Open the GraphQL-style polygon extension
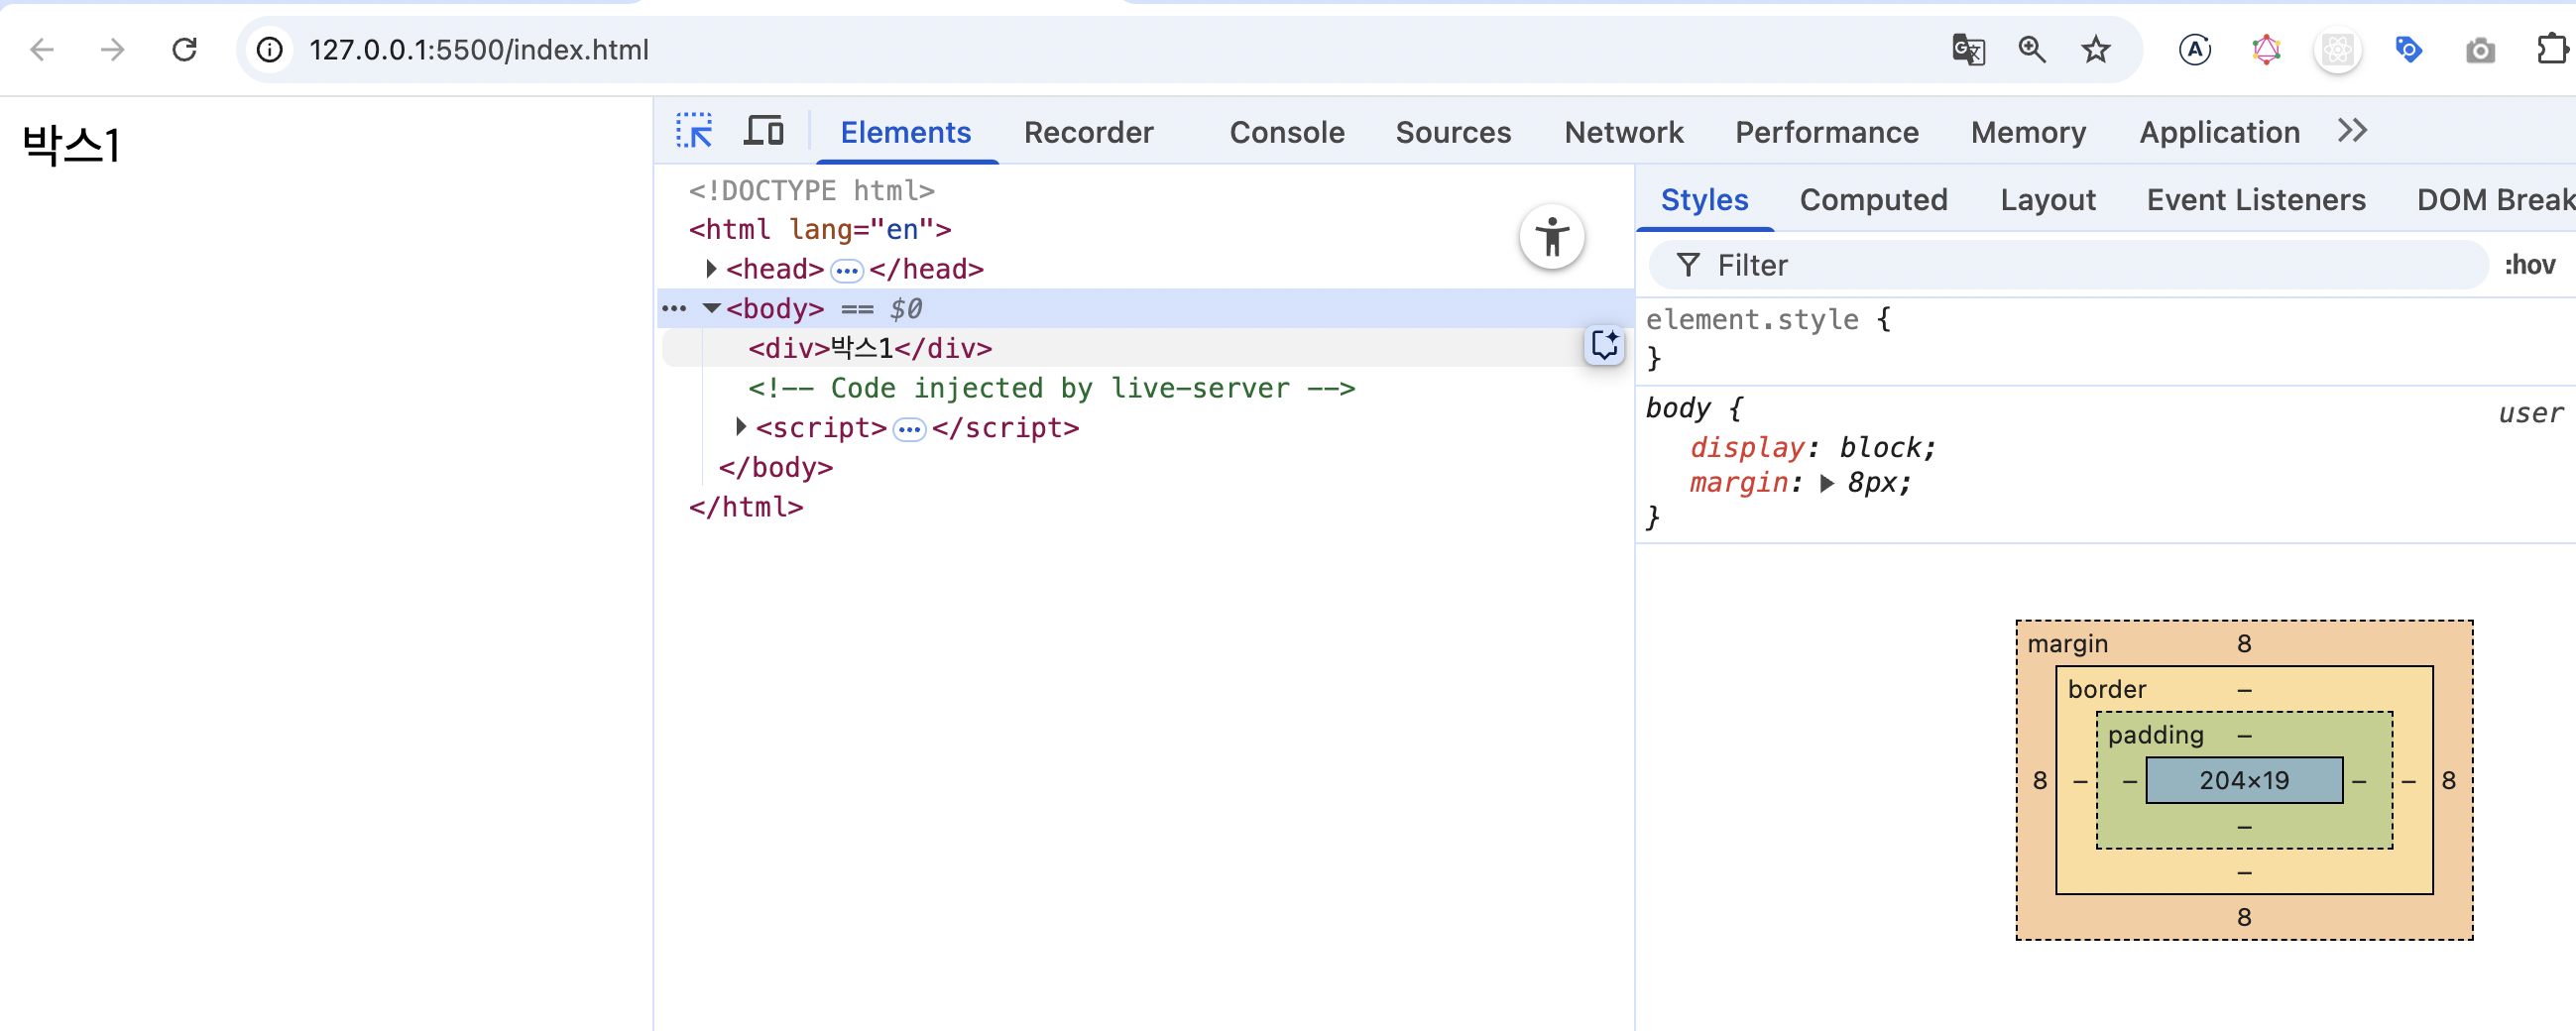This screenshot has width=2576, height=1031. tap(2266, 50)
